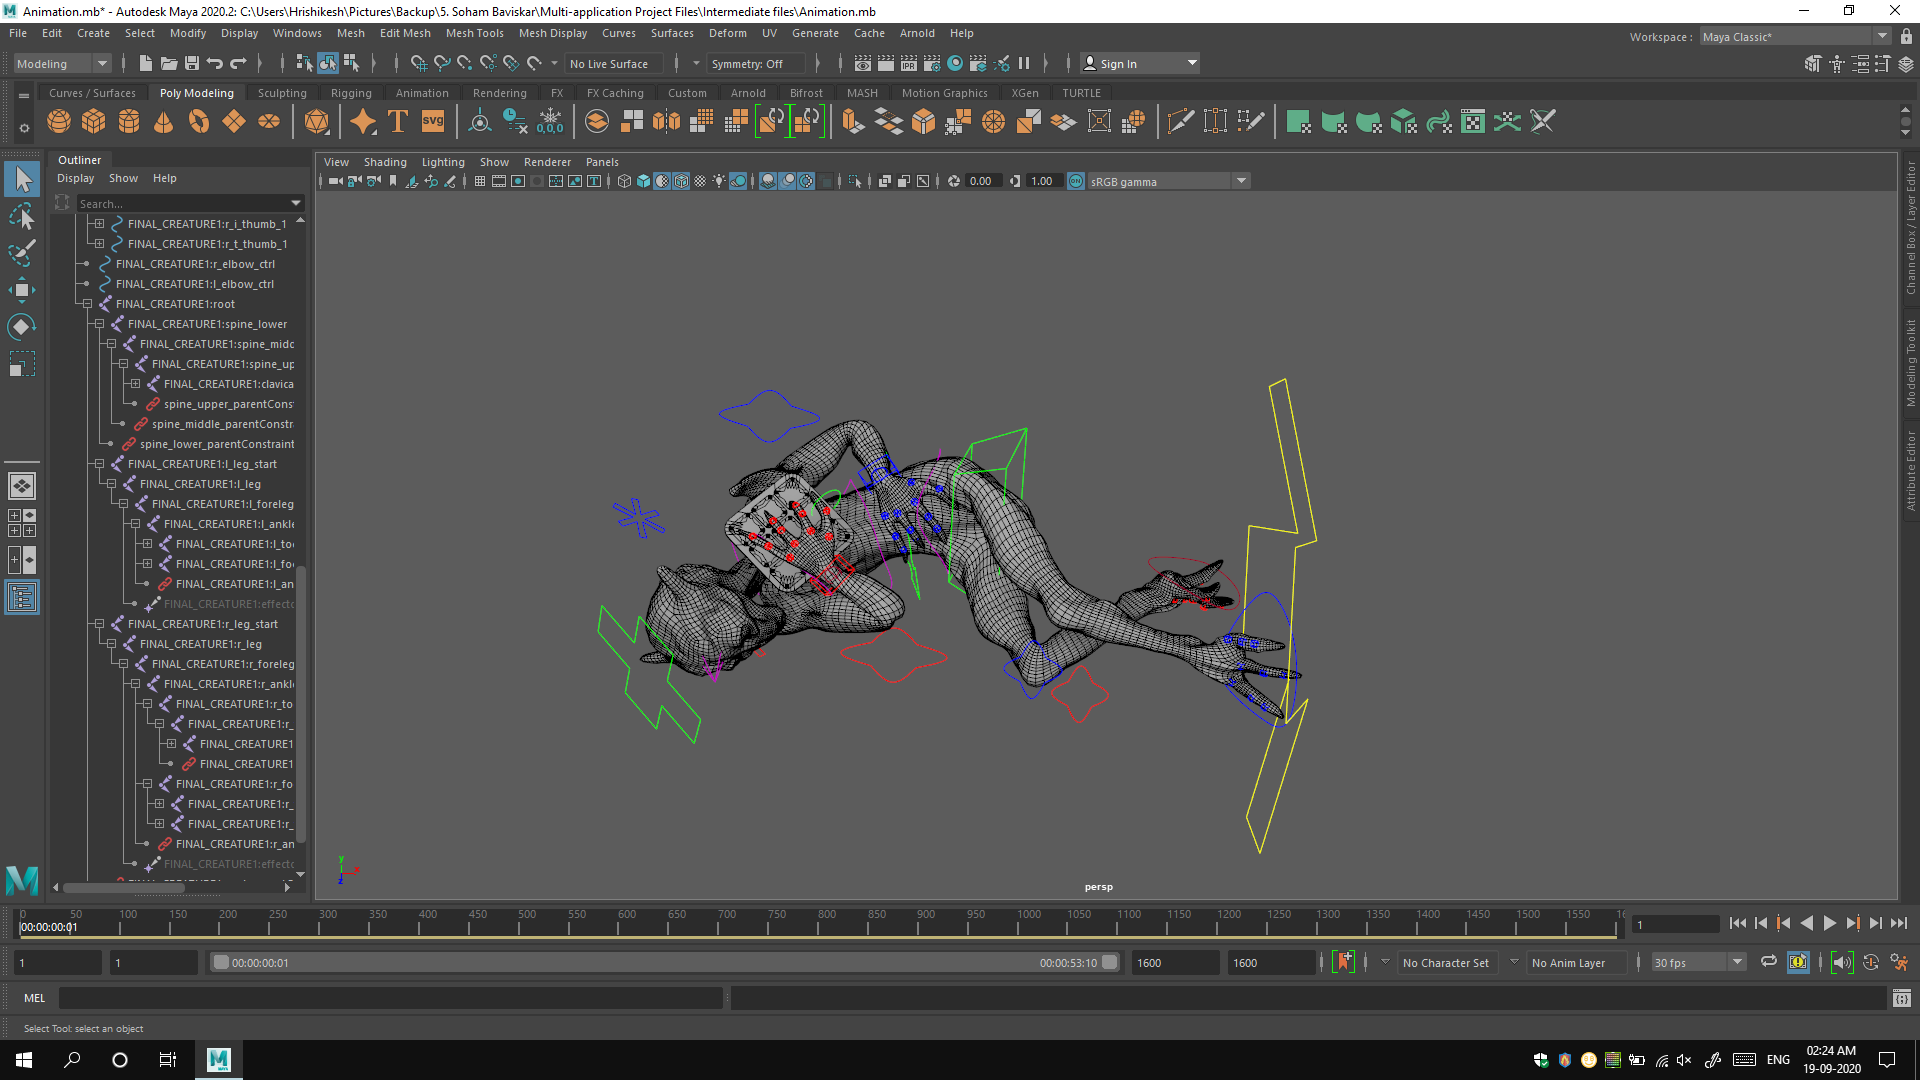The height and width of the screenshot is (1080, 1920).
Task: Click the Outliner horizontal scrollbar
Action: [x=123, y=887]
